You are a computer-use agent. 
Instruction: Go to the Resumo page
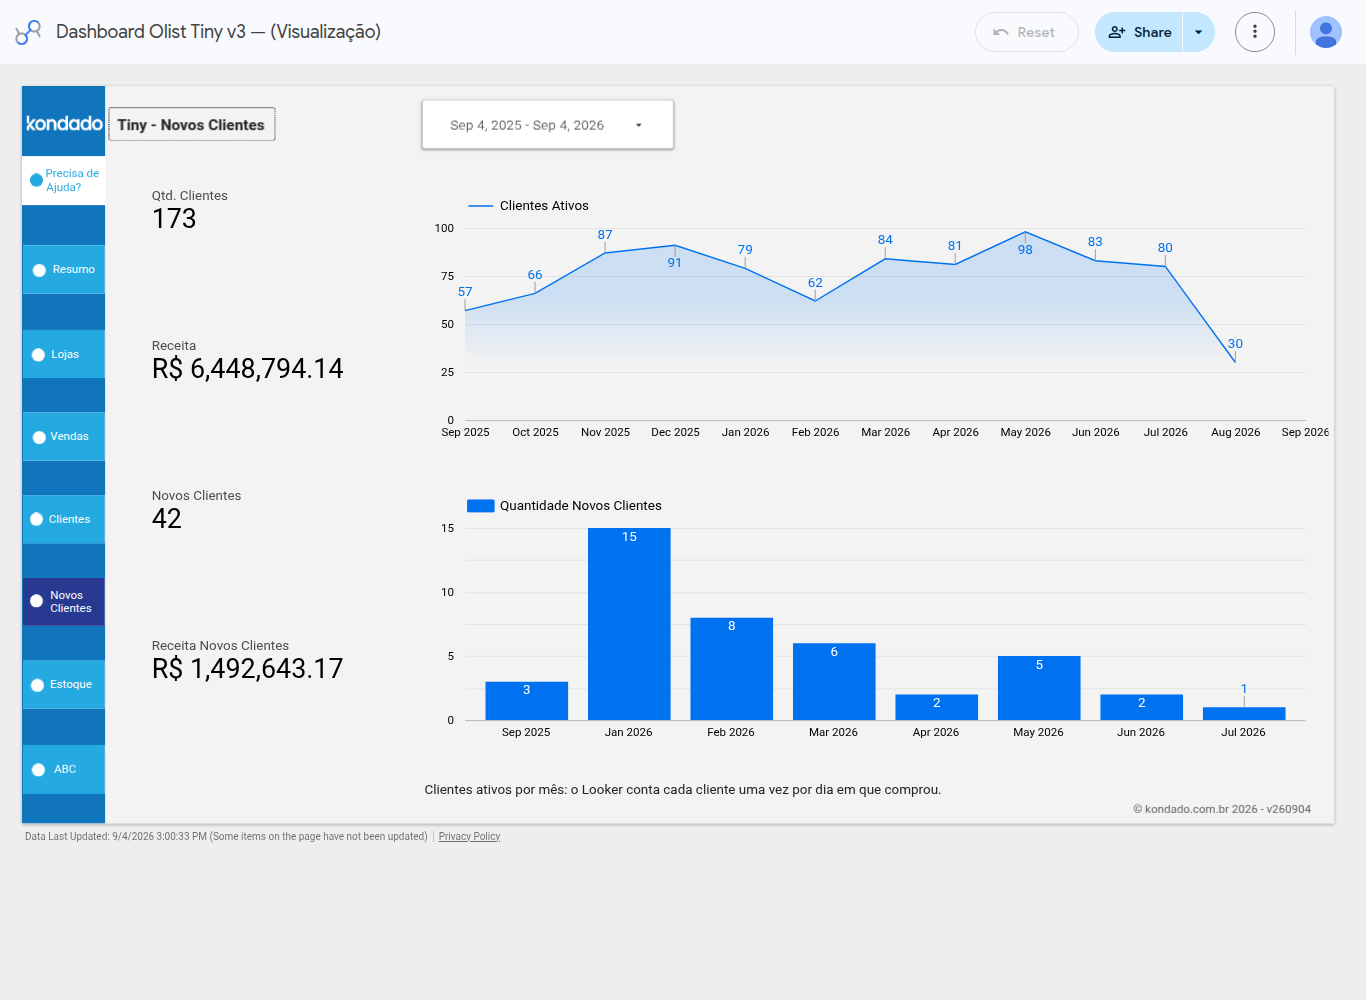(x=64, y=270)
